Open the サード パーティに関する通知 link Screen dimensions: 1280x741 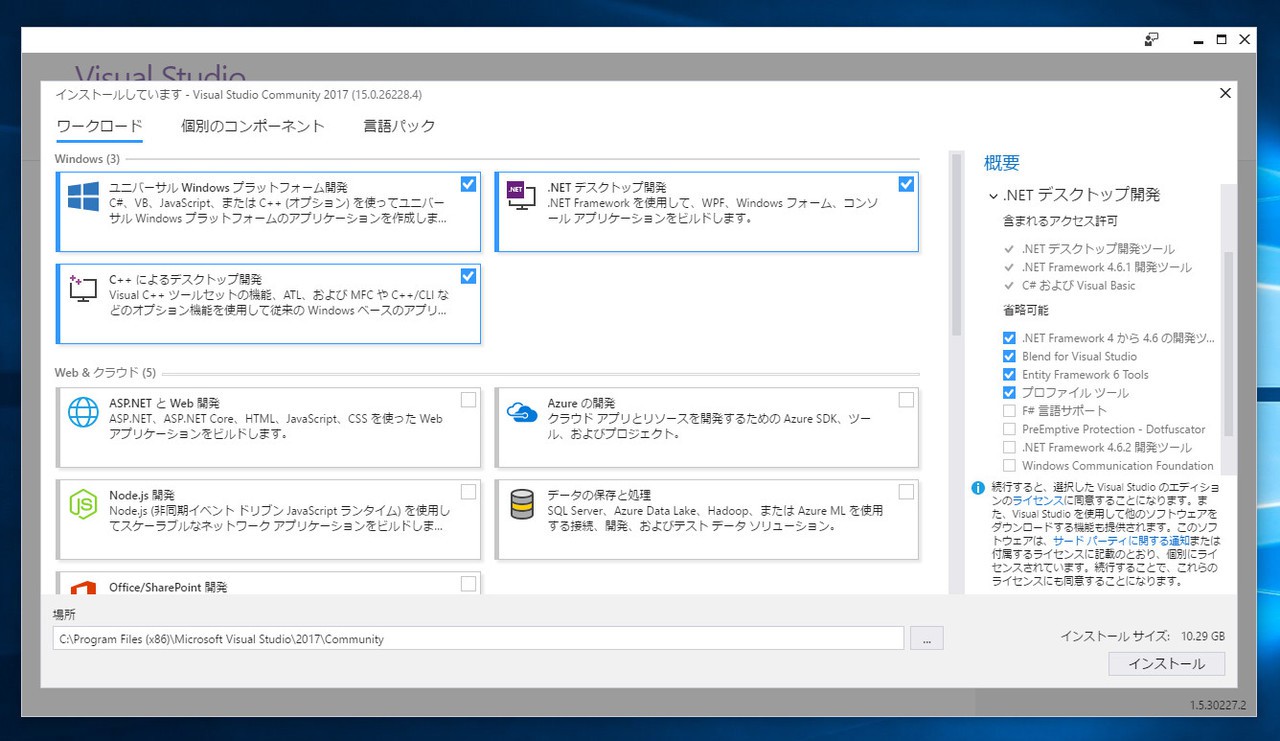(x=1120, y=540)
